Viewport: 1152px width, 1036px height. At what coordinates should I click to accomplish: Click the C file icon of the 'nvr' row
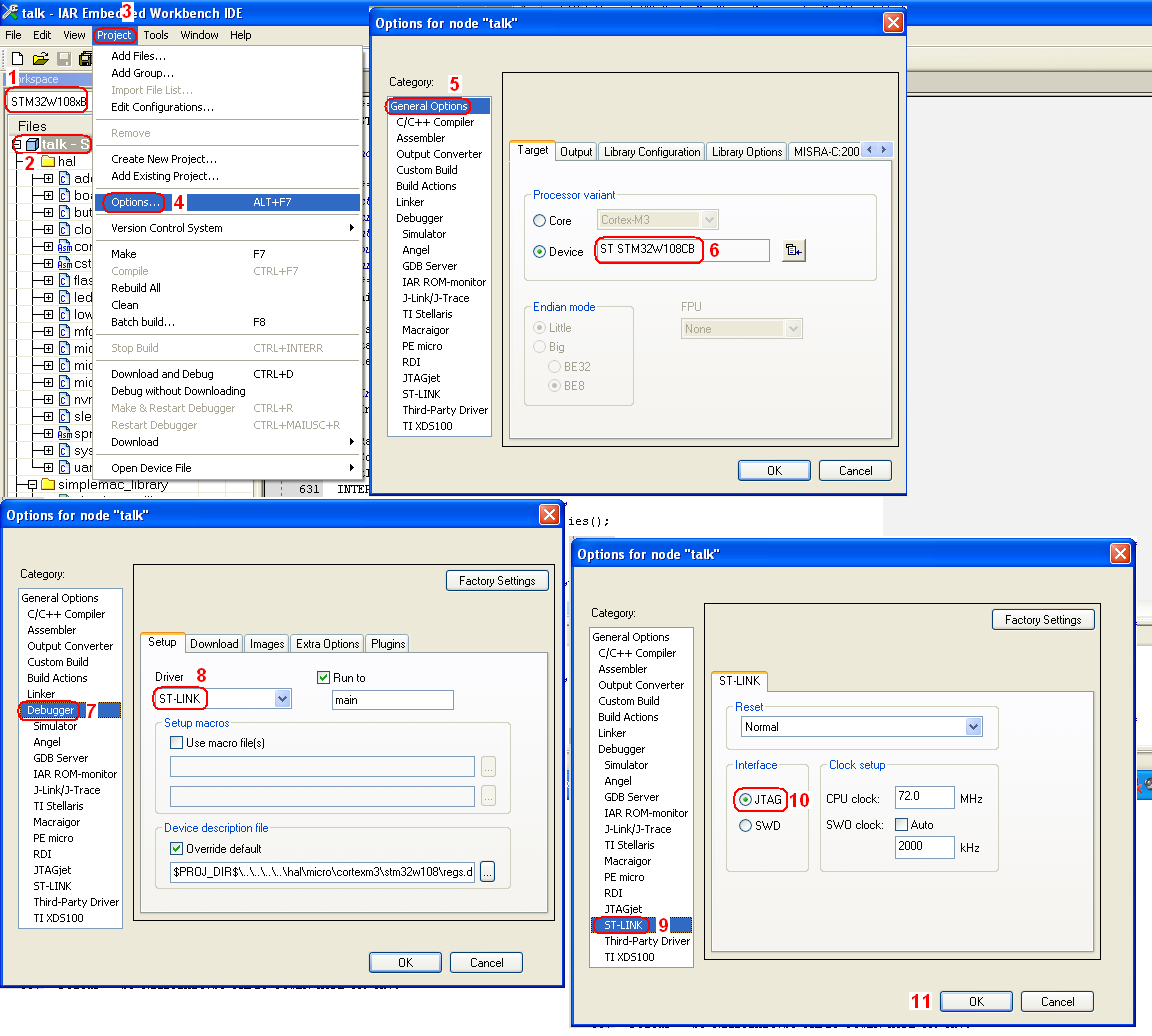point(65,400)
